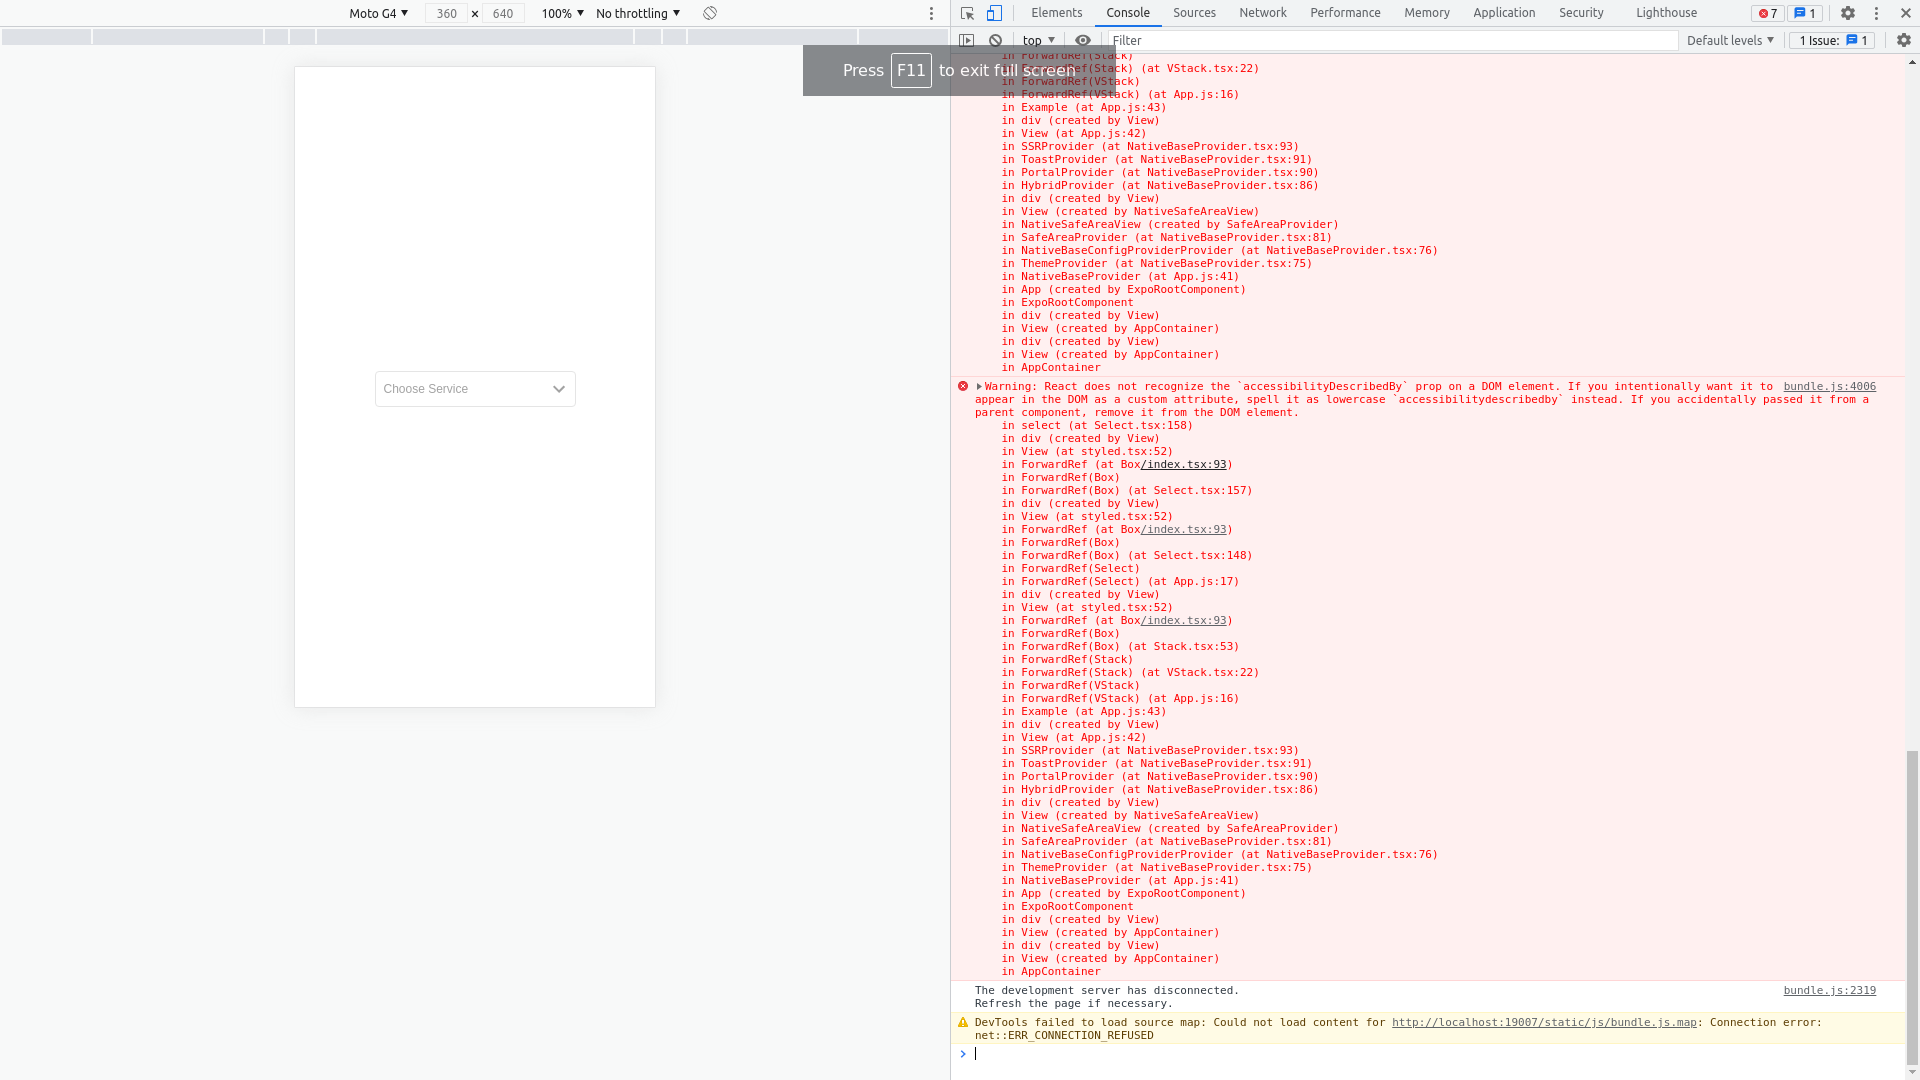Show the console sidebar icon
1920x1080 pixels.
coord(967,40)
